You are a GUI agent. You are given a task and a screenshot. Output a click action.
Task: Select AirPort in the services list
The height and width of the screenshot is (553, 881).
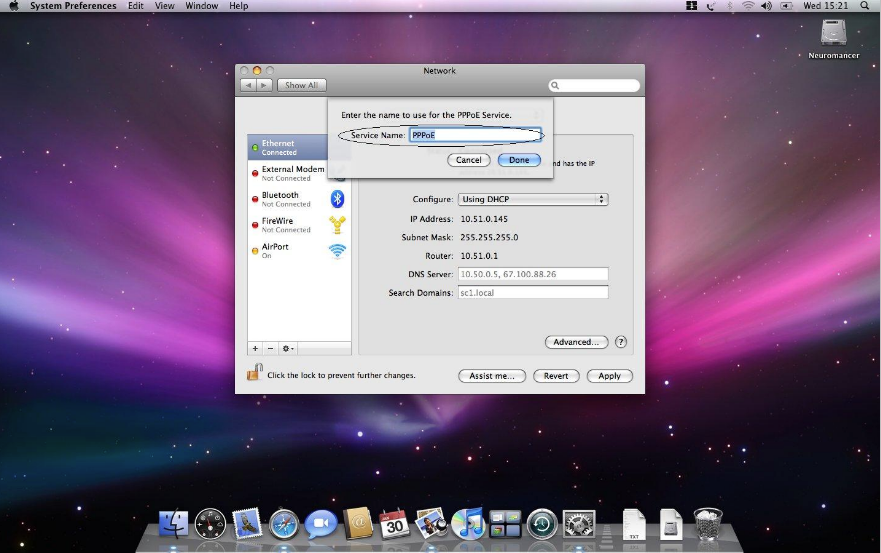(299, 251)
